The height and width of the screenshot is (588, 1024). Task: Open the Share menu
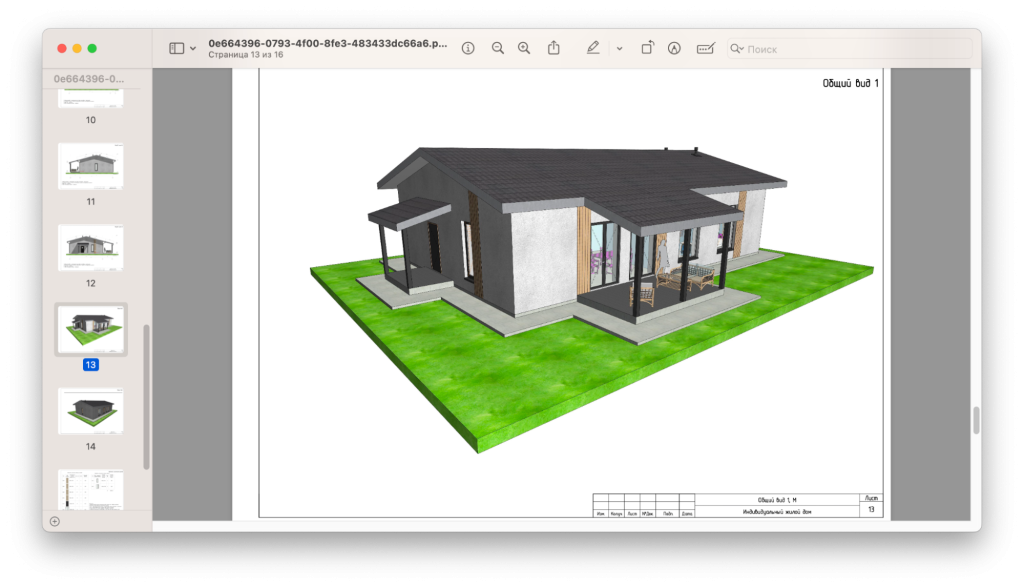click(554, 48)
